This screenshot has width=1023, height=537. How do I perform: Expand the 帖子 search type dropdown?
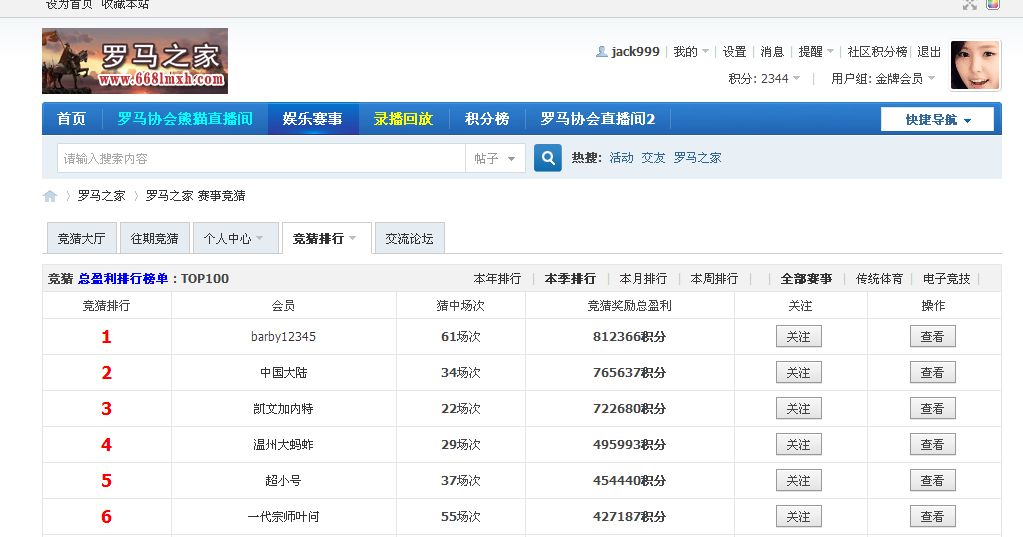coord(495,159)
